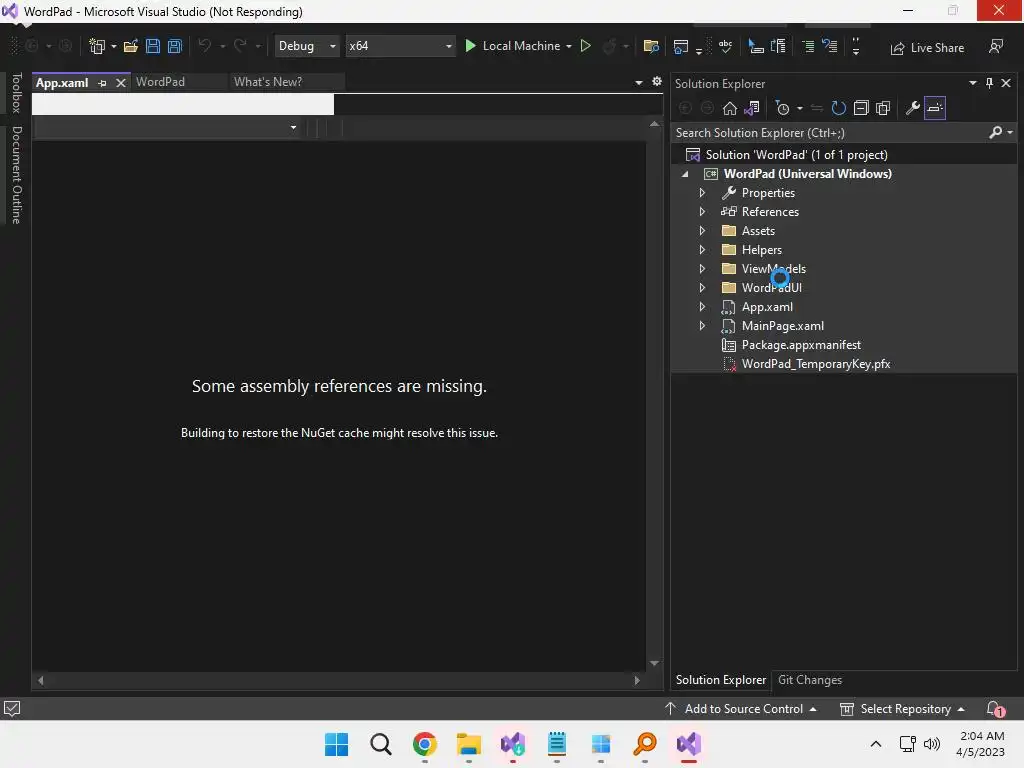The width and height of the screenshot is (1024, 768).
Task: Switch to the WordPad document tab
Action: [161, 82]
